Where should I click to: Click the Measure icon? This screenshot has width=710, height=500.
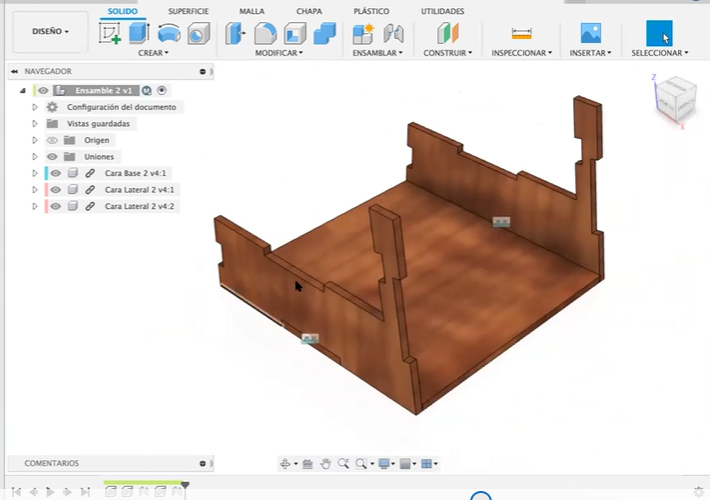522,33
